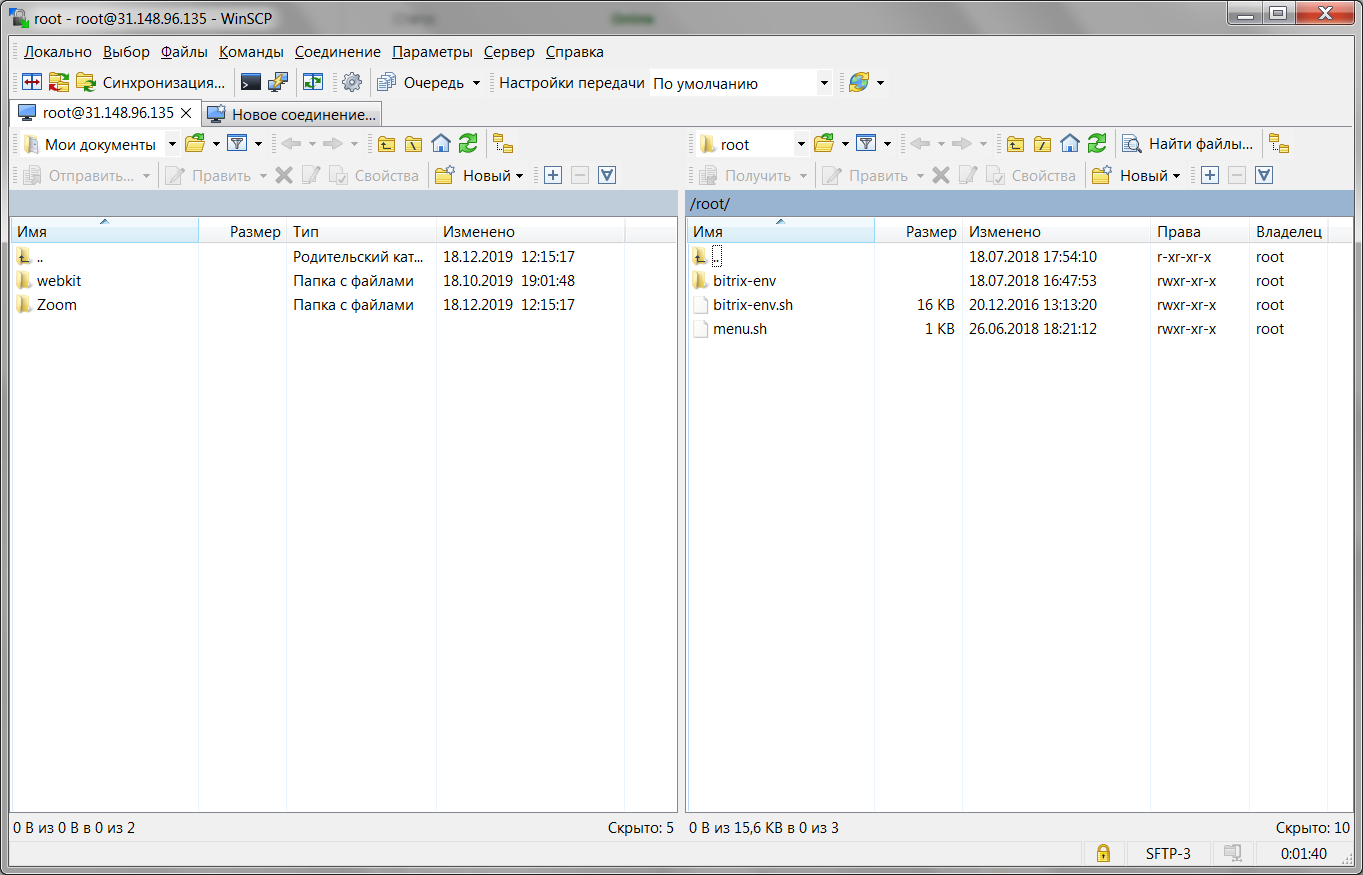Click the Очередь queue button

[421, 83]
